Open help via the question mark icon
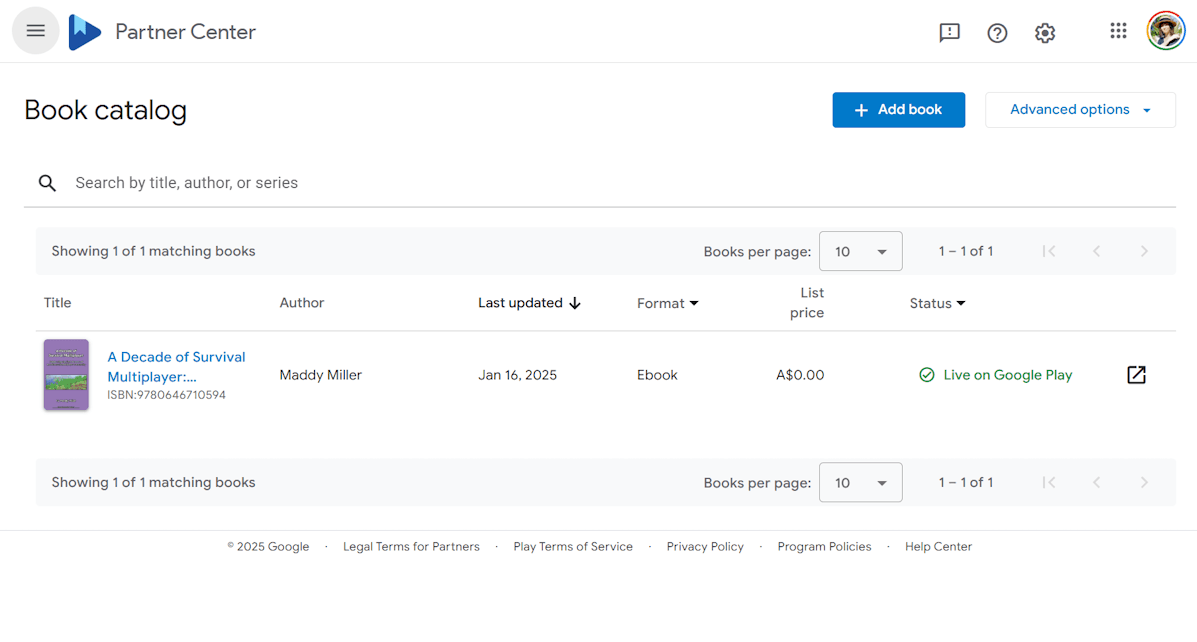Image resolution: width=1197 pixels, height=642 pixels. [x=996, y=33]
